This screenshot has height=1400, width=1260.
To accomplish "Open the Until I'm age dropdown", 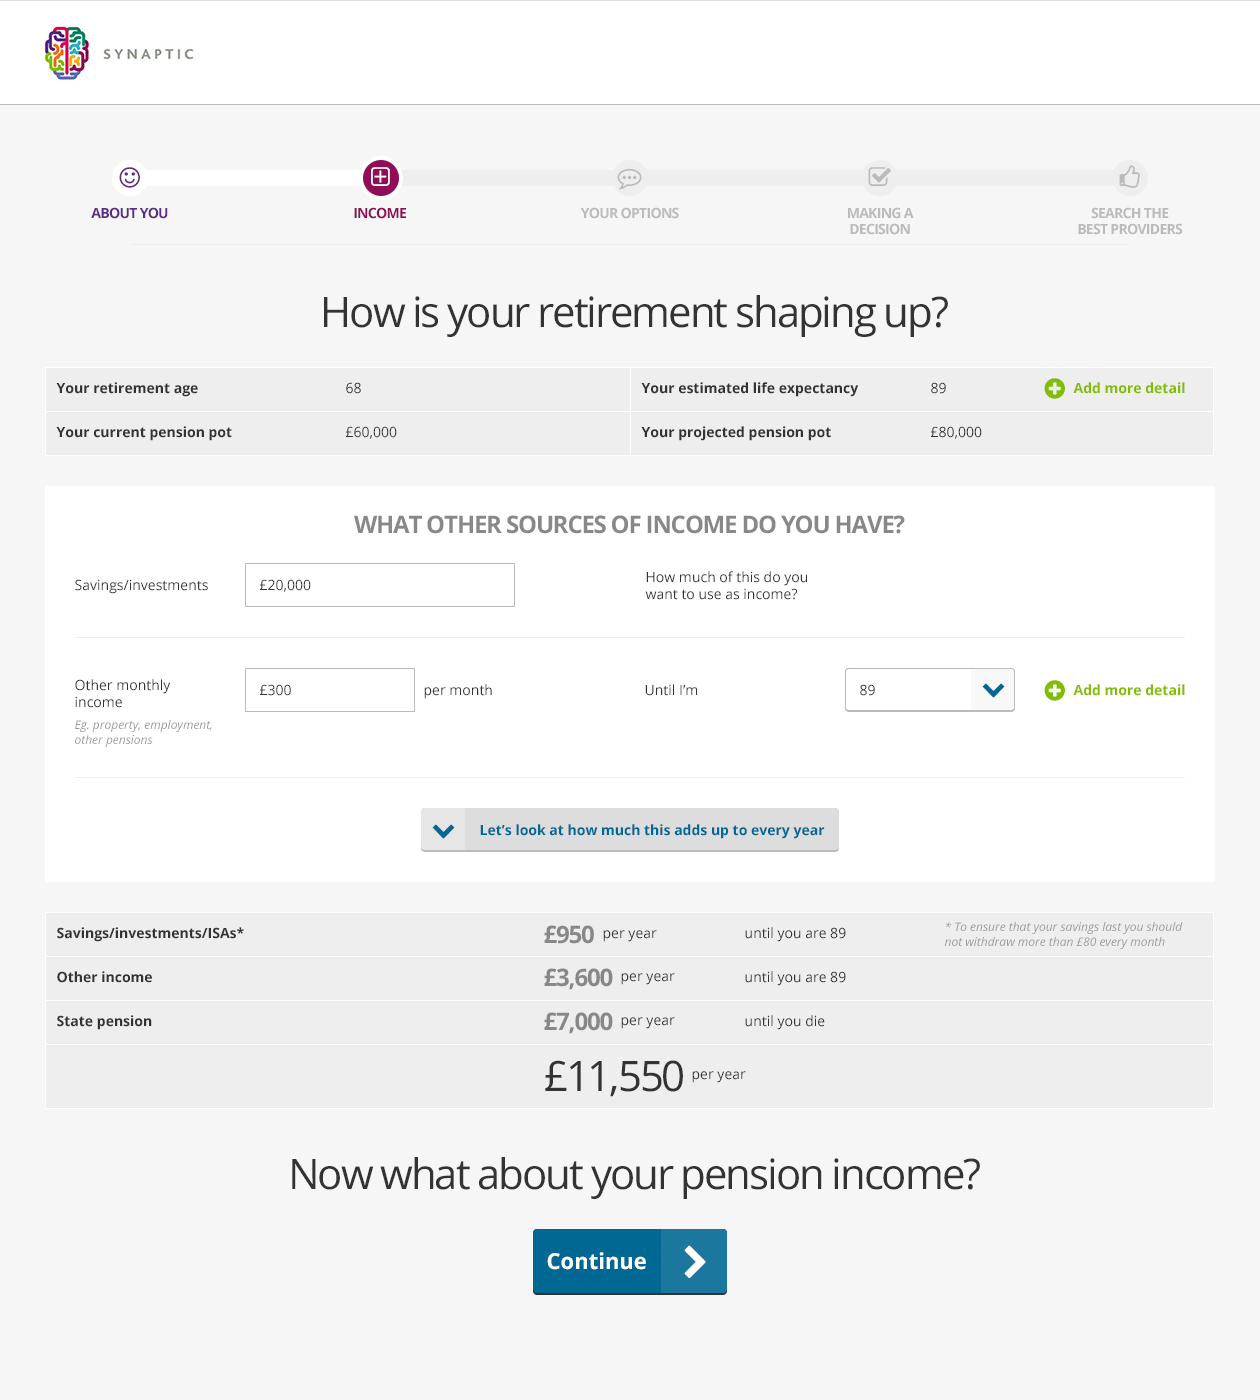I will (x=930, y=690).
